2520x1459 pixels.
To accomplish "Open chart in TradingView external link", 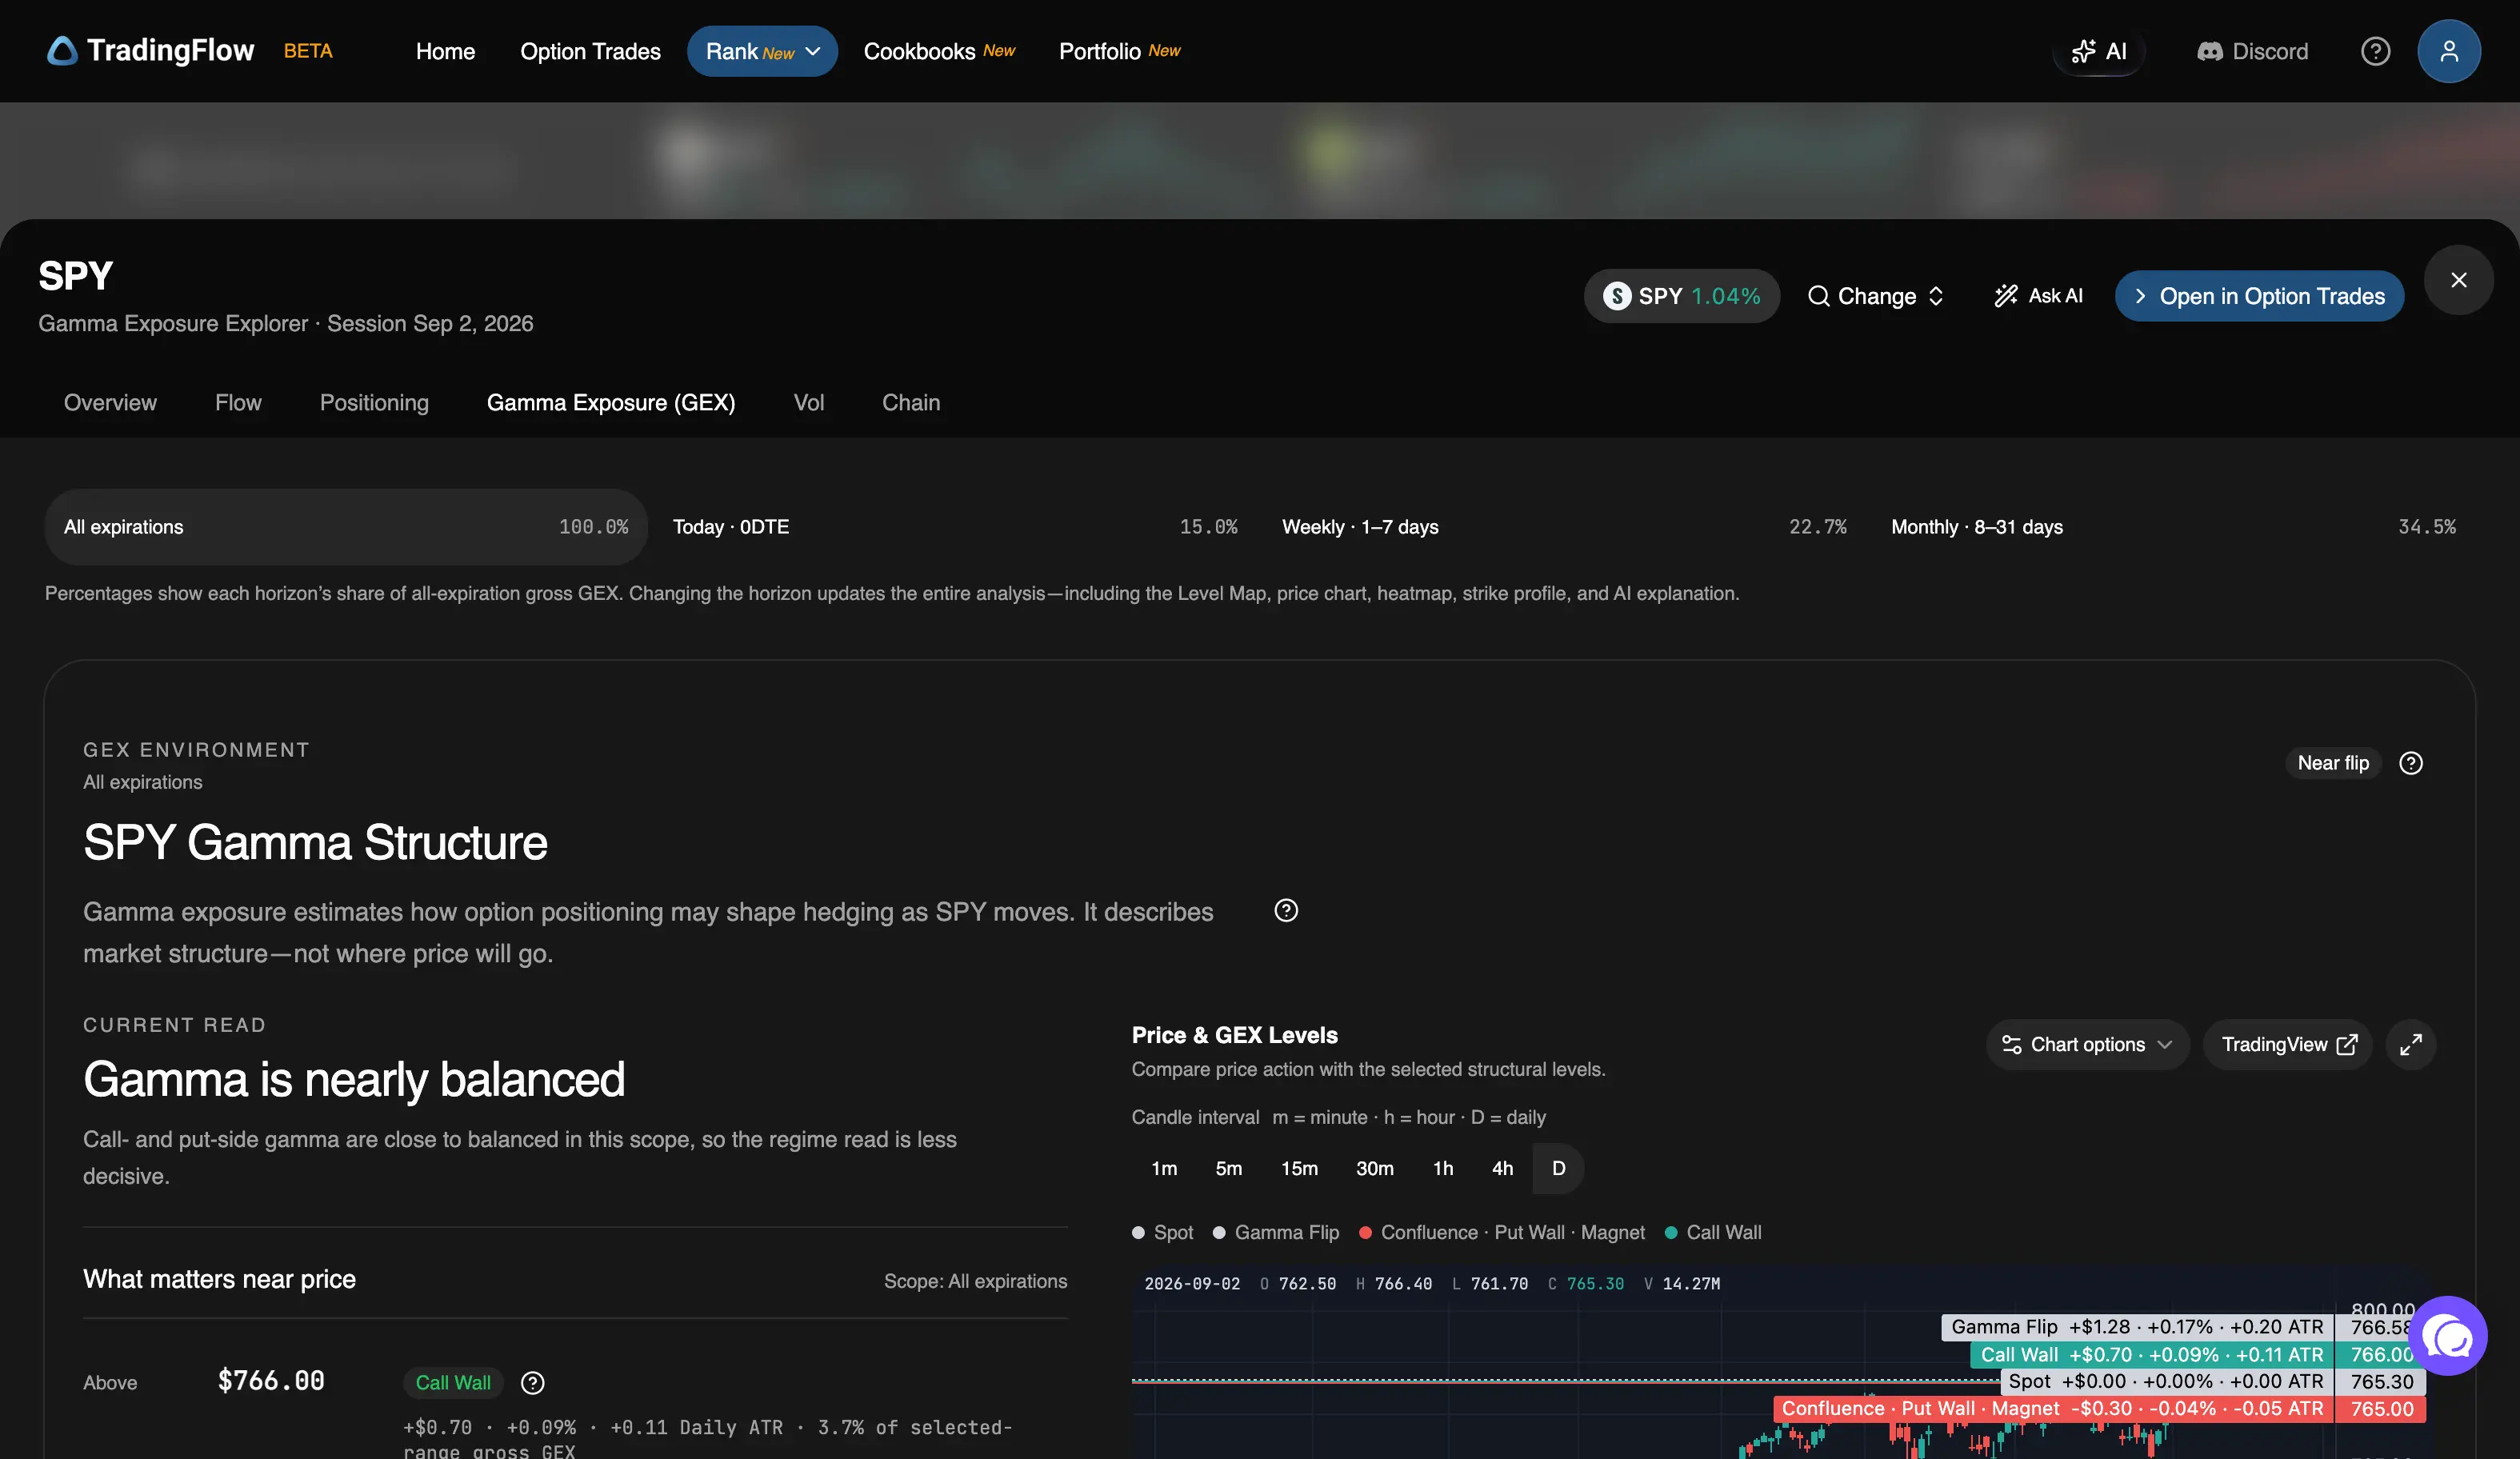I will tap(2288, 1044).
